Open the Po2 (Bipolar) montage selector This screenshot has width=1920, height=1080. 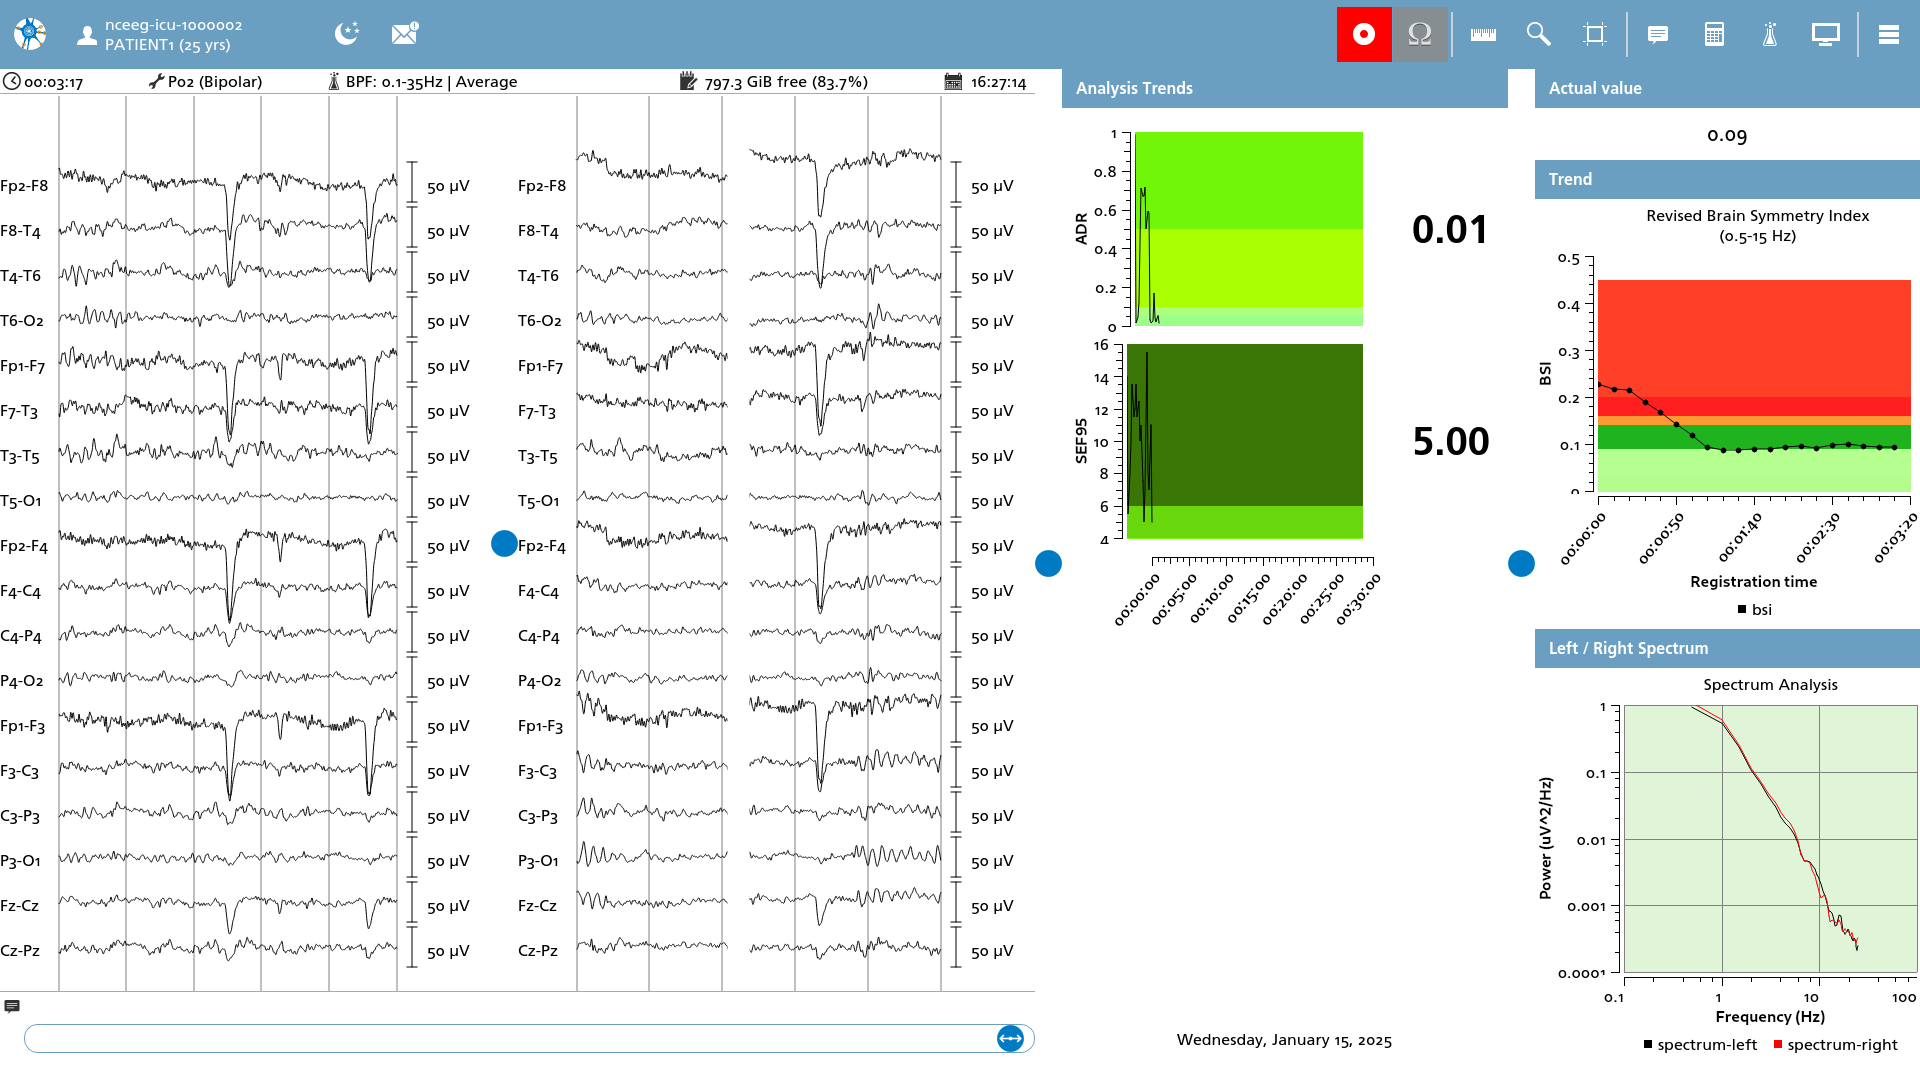pos(206,82)
